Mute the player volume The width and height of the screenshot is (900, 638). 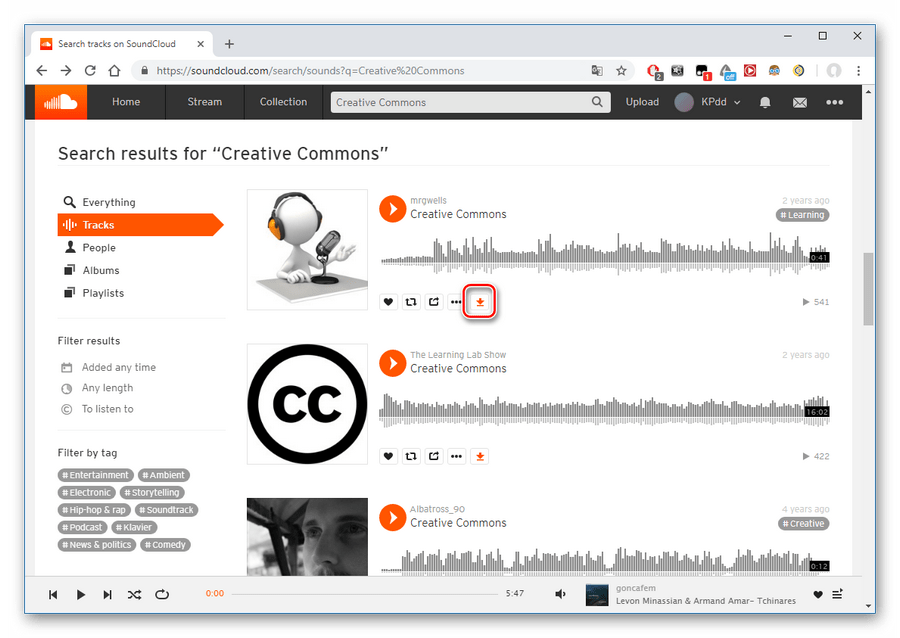click(x=561, y=594)
